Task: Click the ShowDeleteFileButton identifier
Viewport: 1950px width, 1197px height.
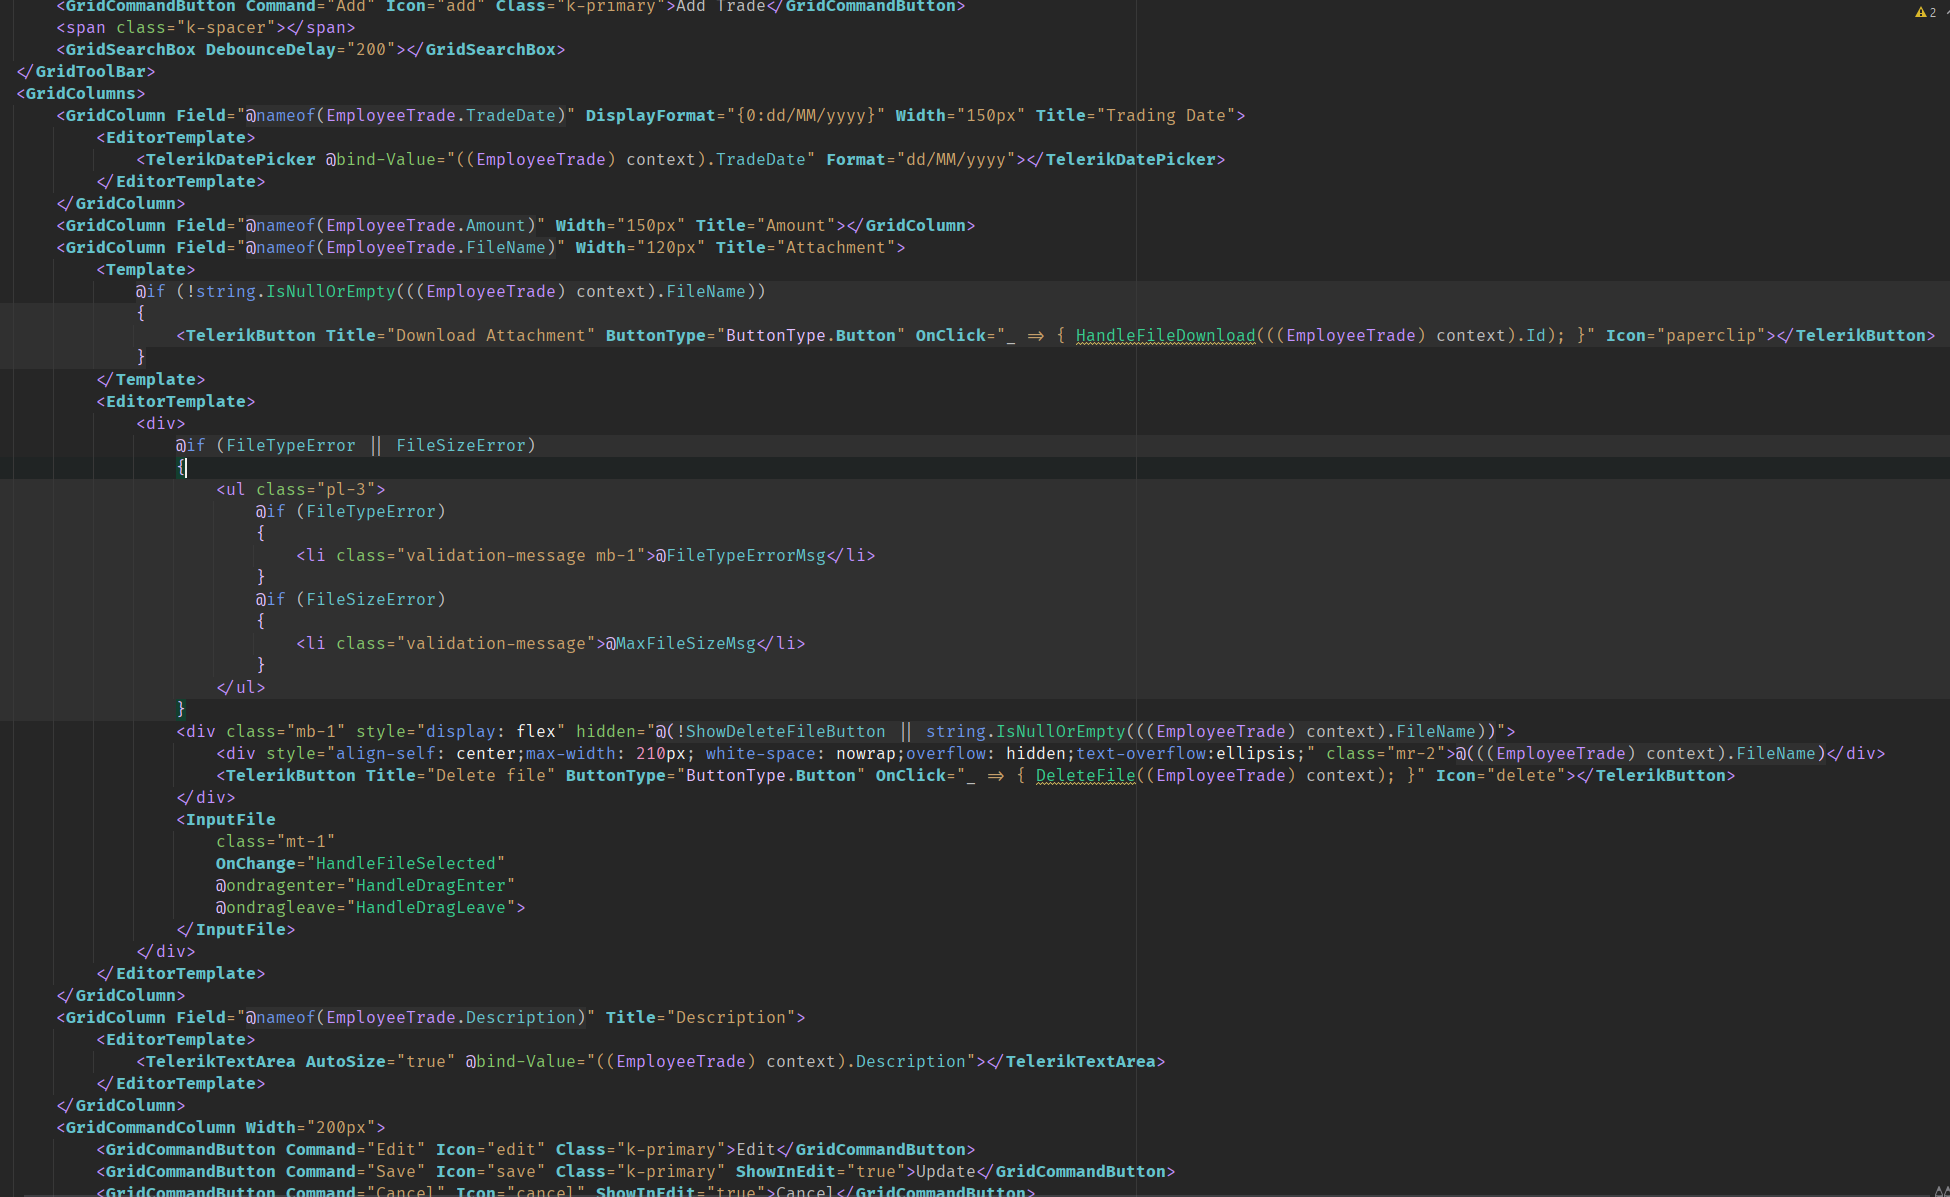Action: click(785, 731)
